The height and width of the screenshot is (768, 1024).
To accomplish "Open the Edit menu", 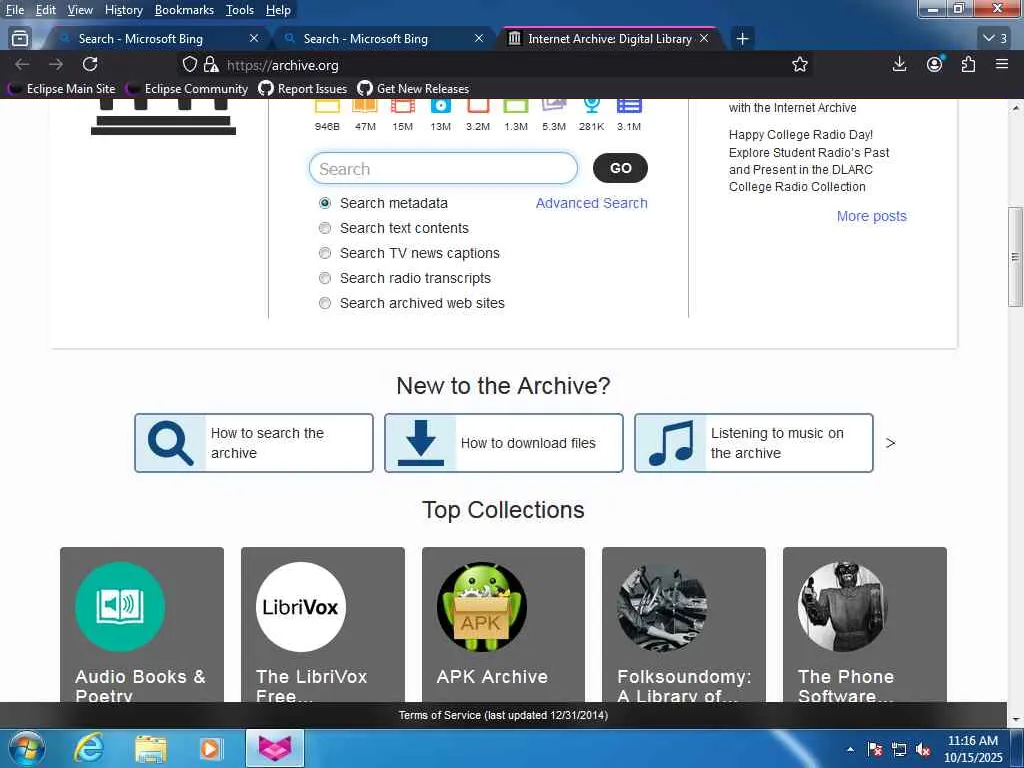I will coord(45,10).
